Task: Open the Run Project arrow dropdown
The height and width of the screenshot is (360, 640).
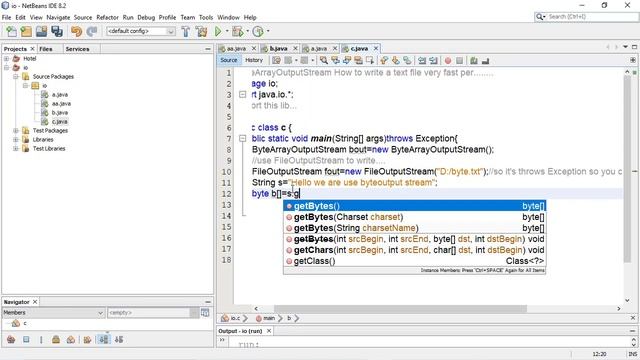Action: point(227,31)
